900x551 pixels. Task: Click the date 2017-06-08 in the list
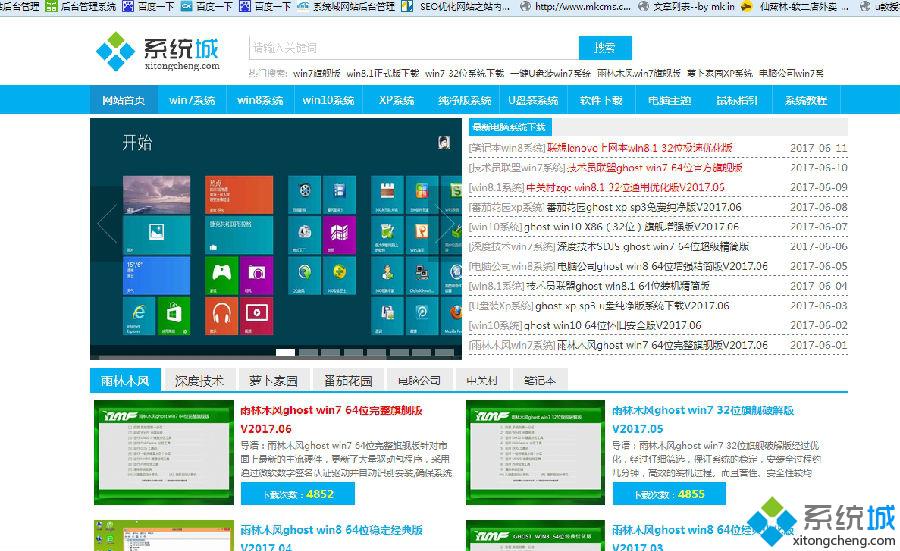pos(818,207)
